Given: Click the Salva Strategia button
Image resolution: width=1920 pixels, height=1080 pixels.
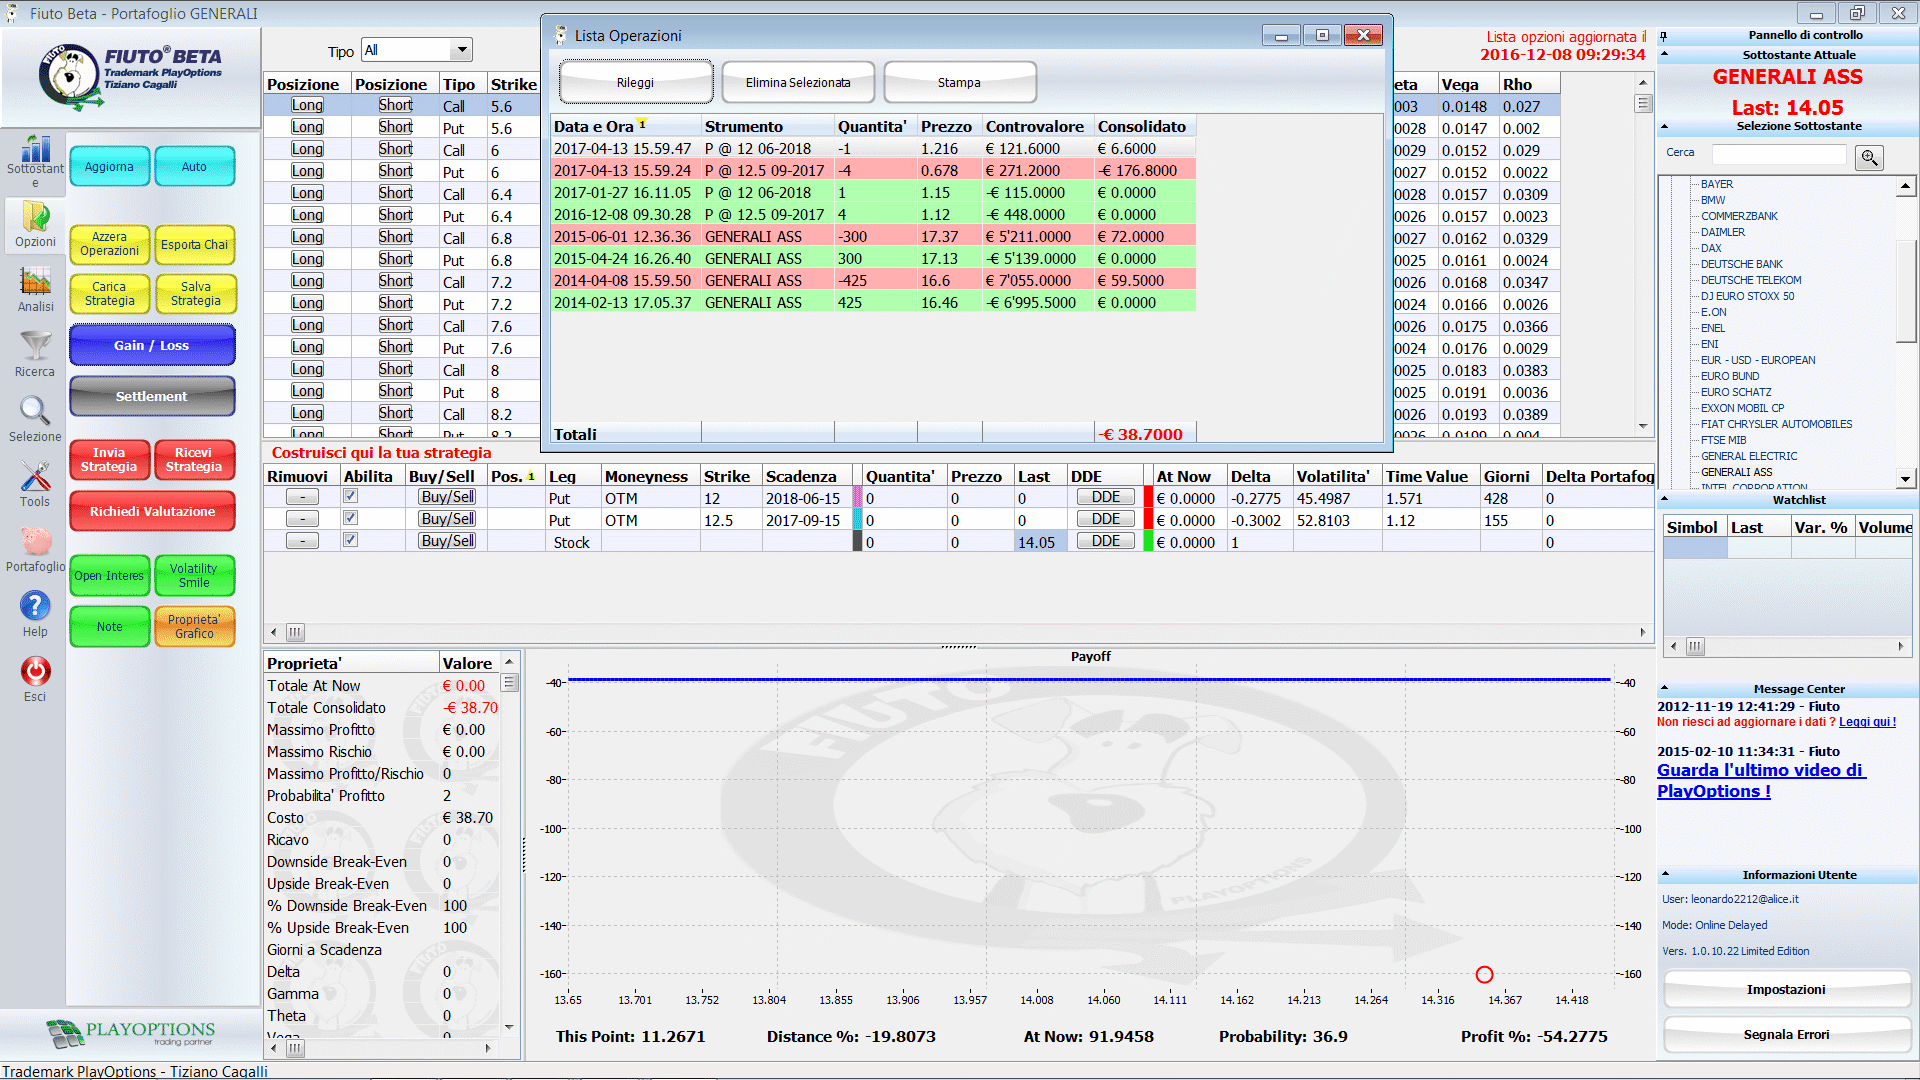Looking at the screenshot, I should (x=195, y=293).
